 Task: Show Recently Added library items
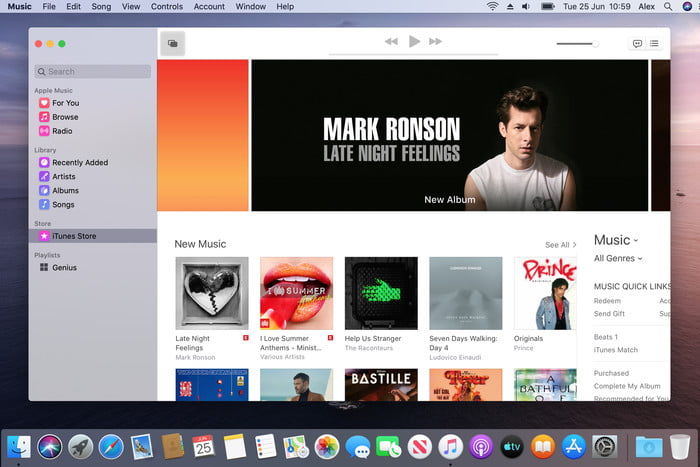click(73, 163)
